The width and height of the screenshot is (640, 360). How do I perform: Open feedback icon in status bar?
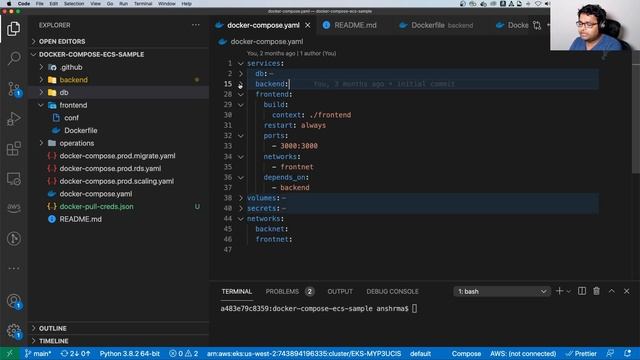coord(610,353)
